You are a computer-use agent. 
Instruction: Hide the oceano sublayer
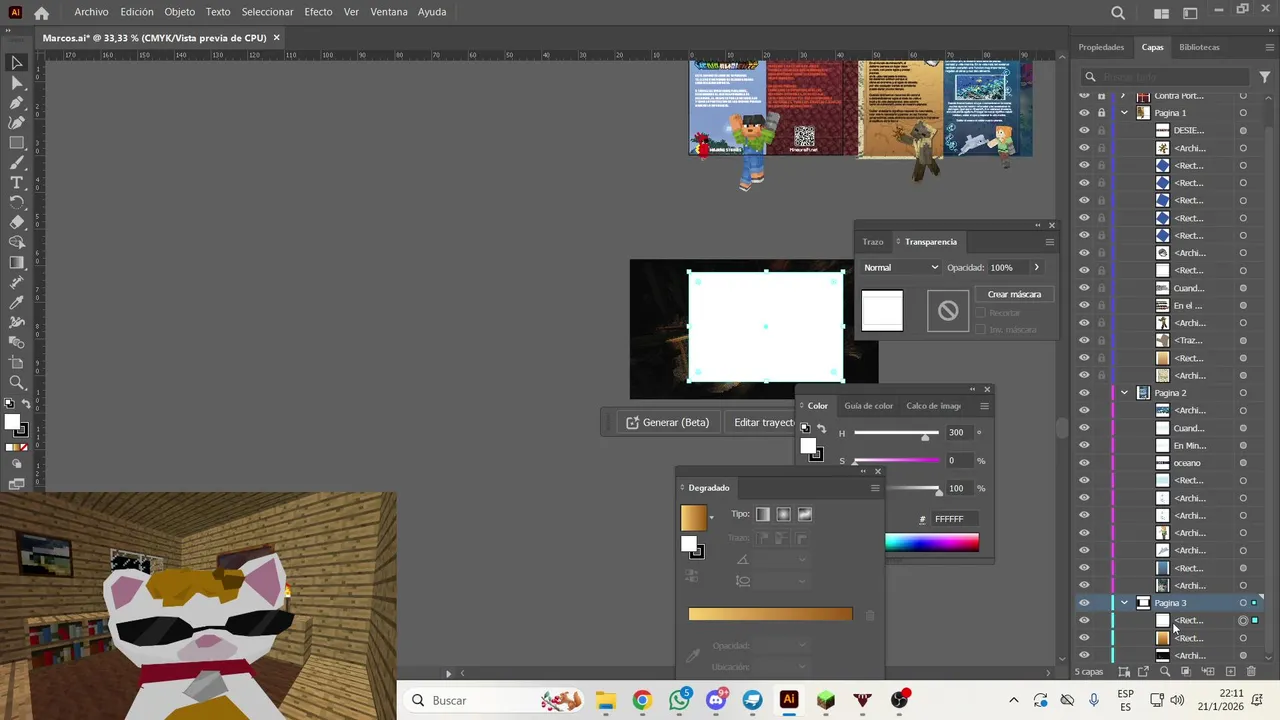(1084, 463)
